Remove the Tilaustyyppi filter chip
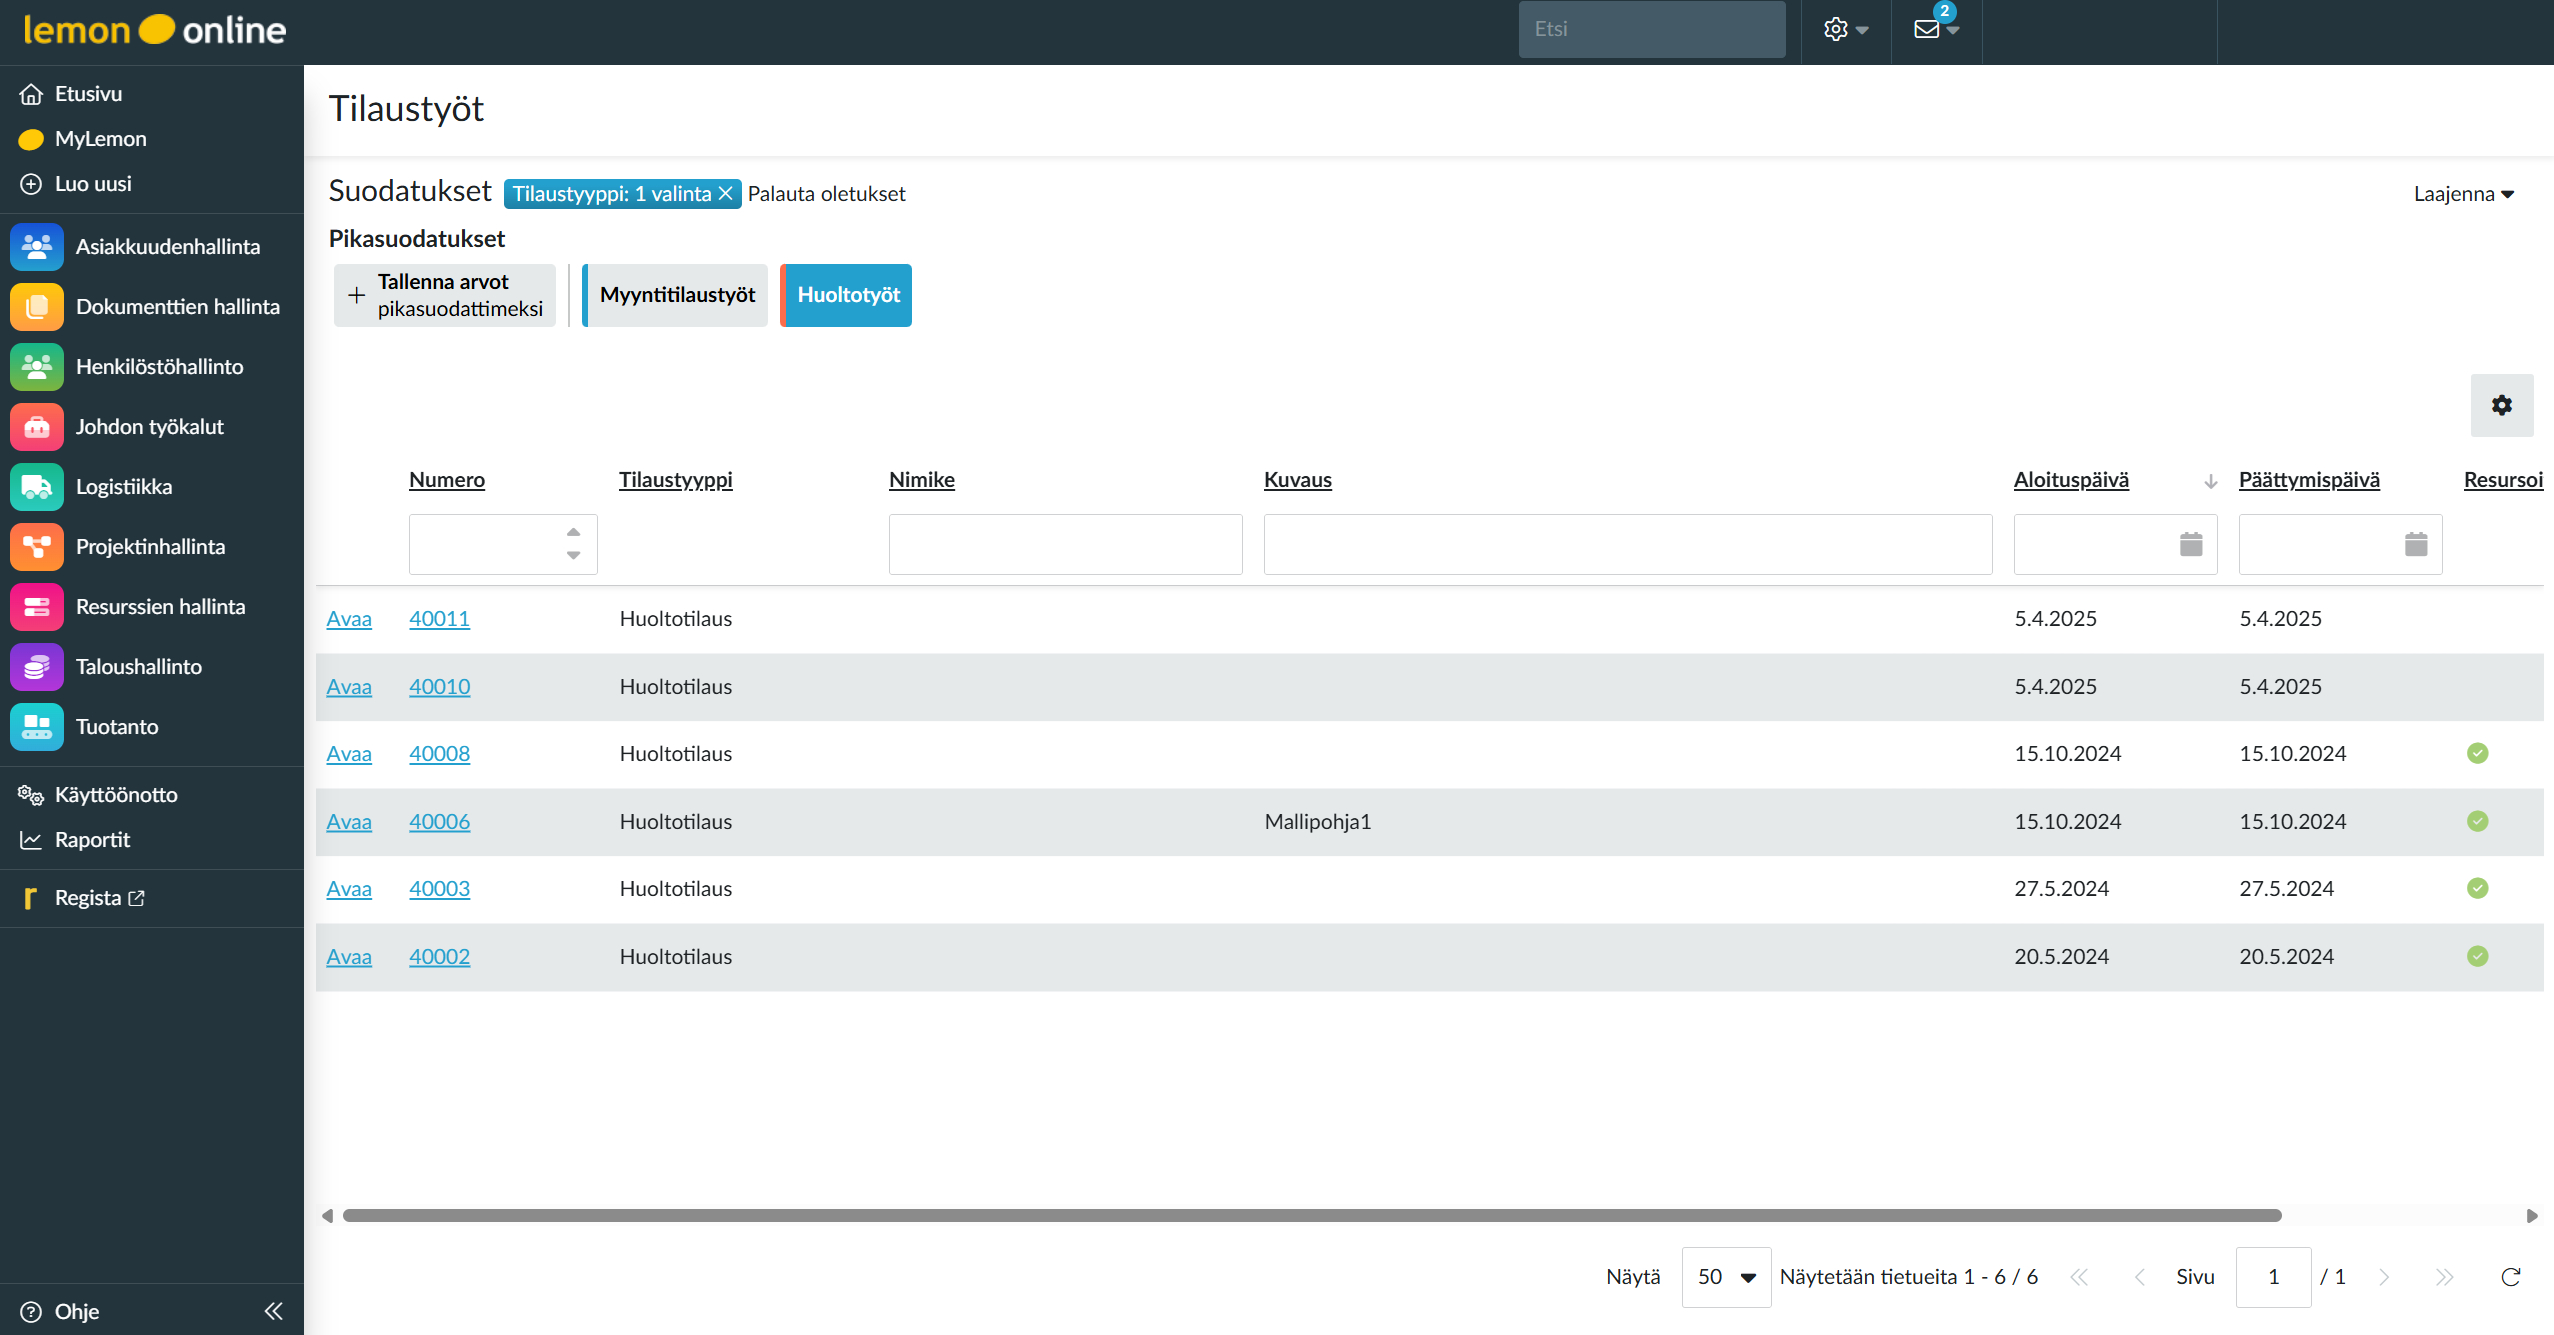The height and width of the screenshot is (1335, 2554). 726,194
